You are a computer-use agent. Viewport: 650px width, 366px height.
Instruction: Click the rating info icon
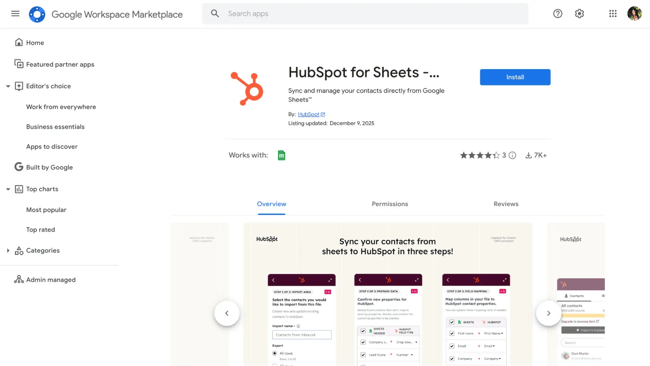(x=512, y=155)
